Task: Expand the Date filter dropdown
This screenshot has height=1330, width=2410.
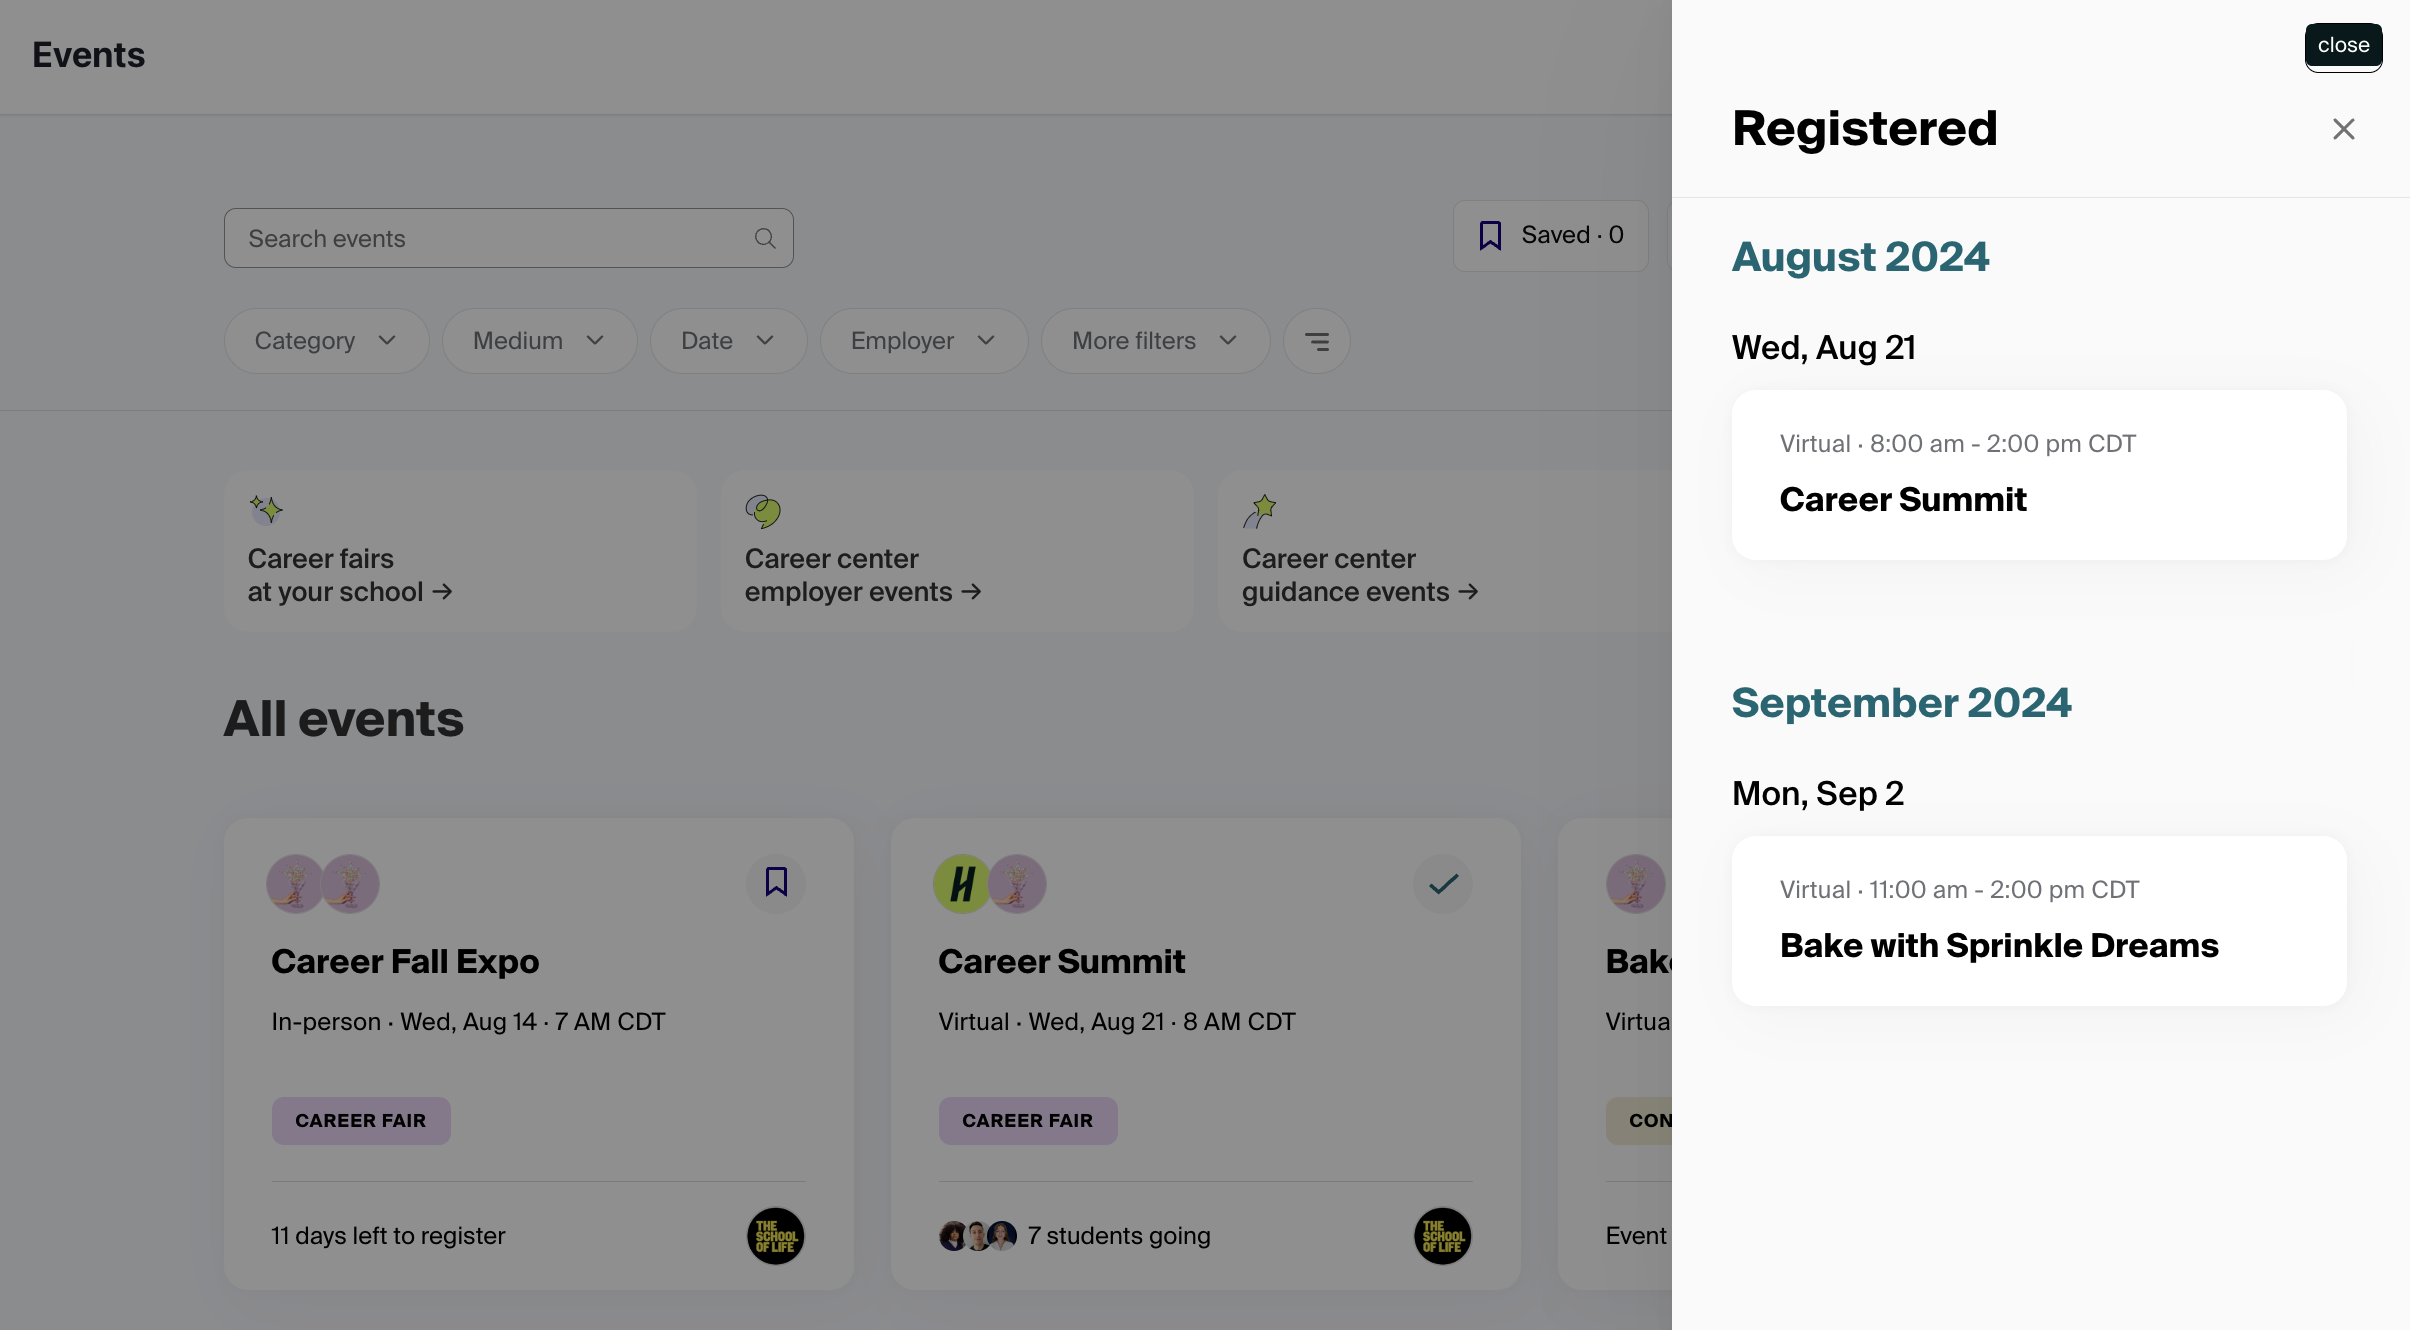Action: pyautogui.click(x=727, y=341)
